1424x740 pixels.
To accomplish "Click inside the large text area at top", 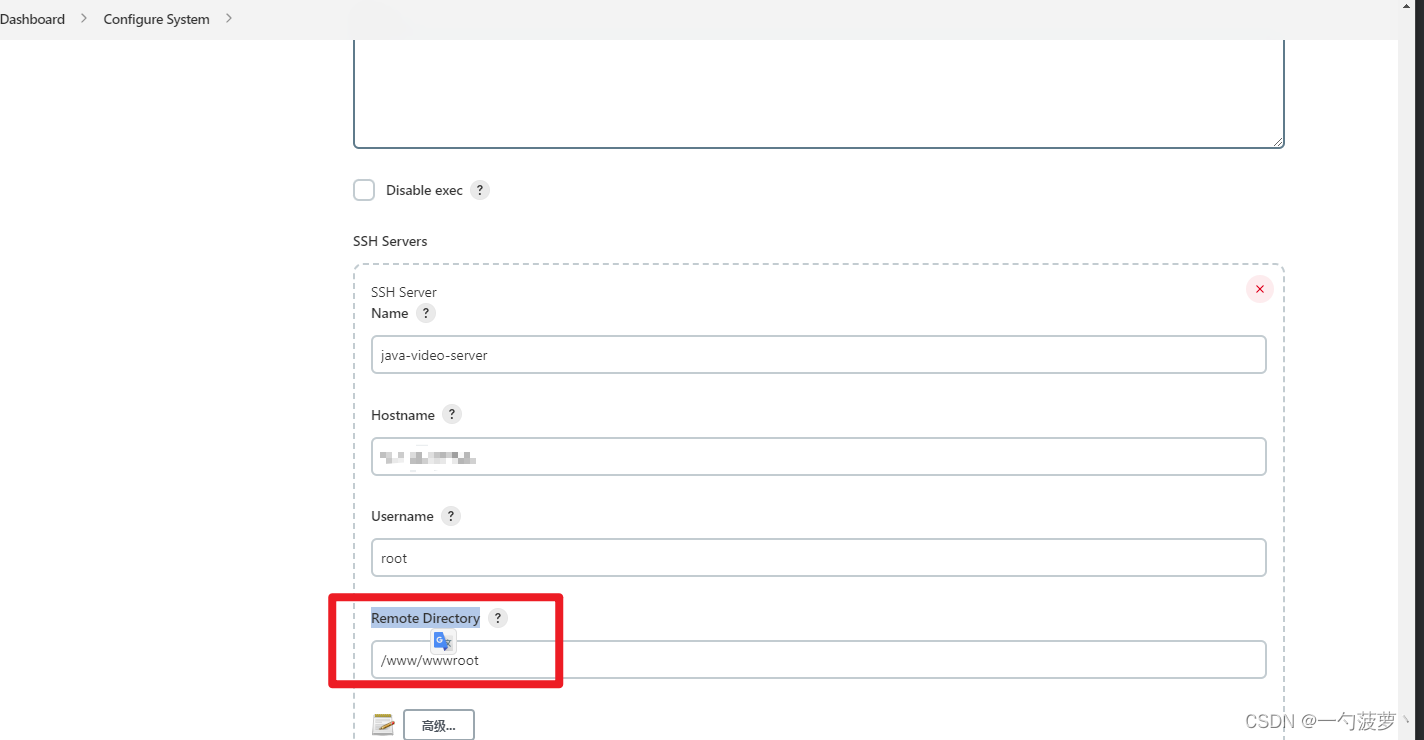I will (819, 92).
